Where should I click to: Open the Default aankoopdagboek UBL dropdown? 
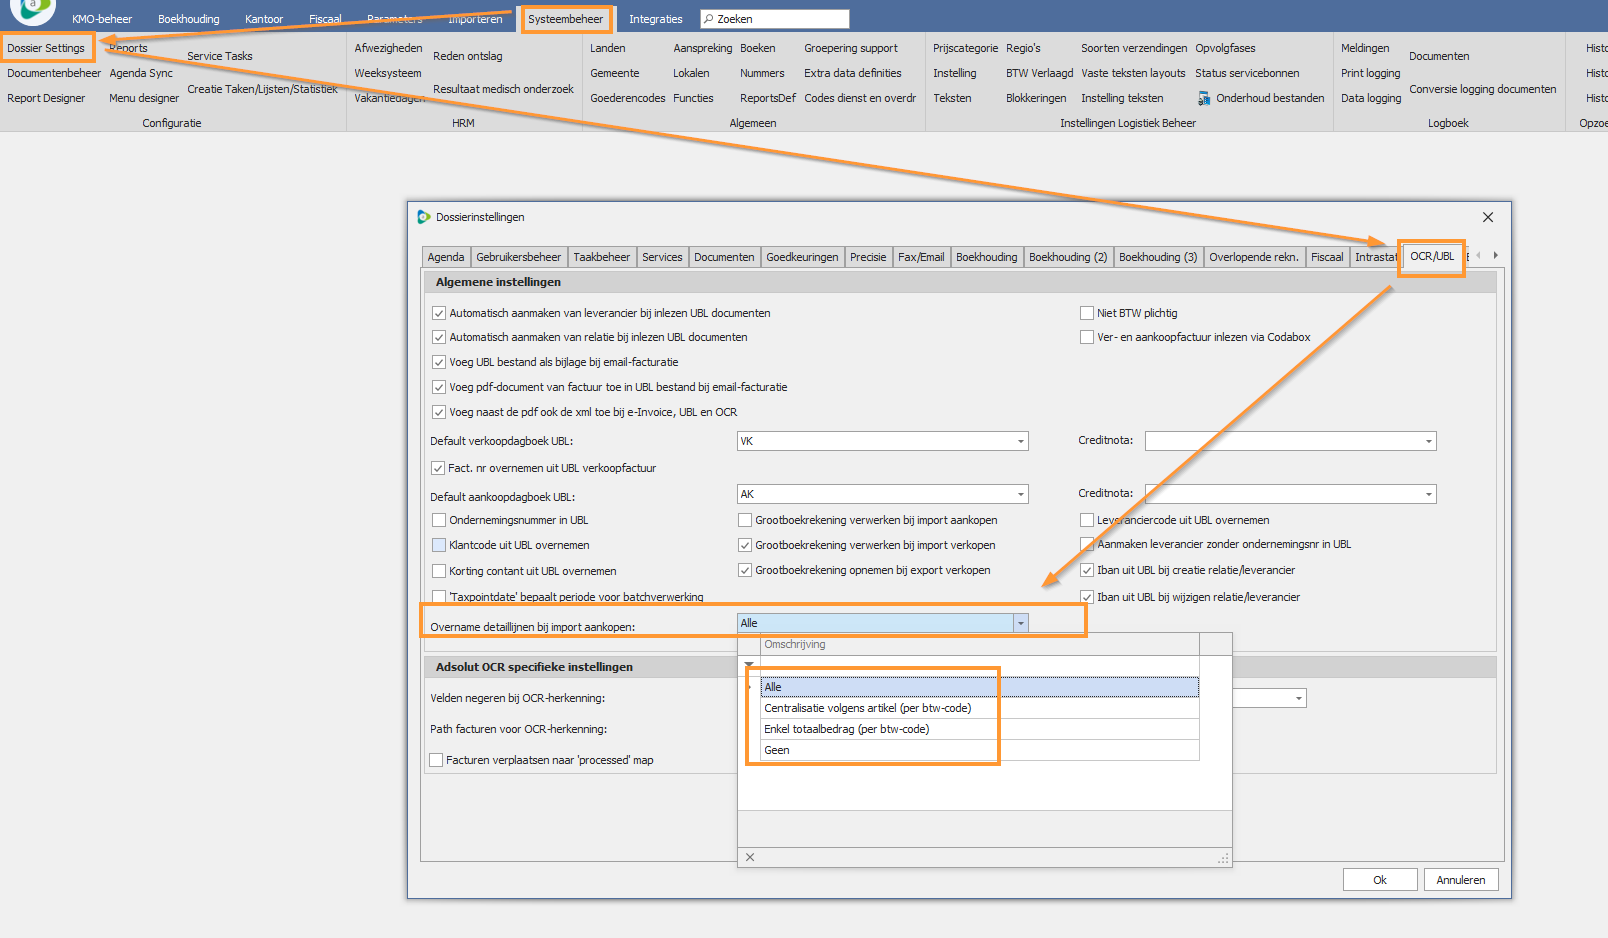point(1020,494)
